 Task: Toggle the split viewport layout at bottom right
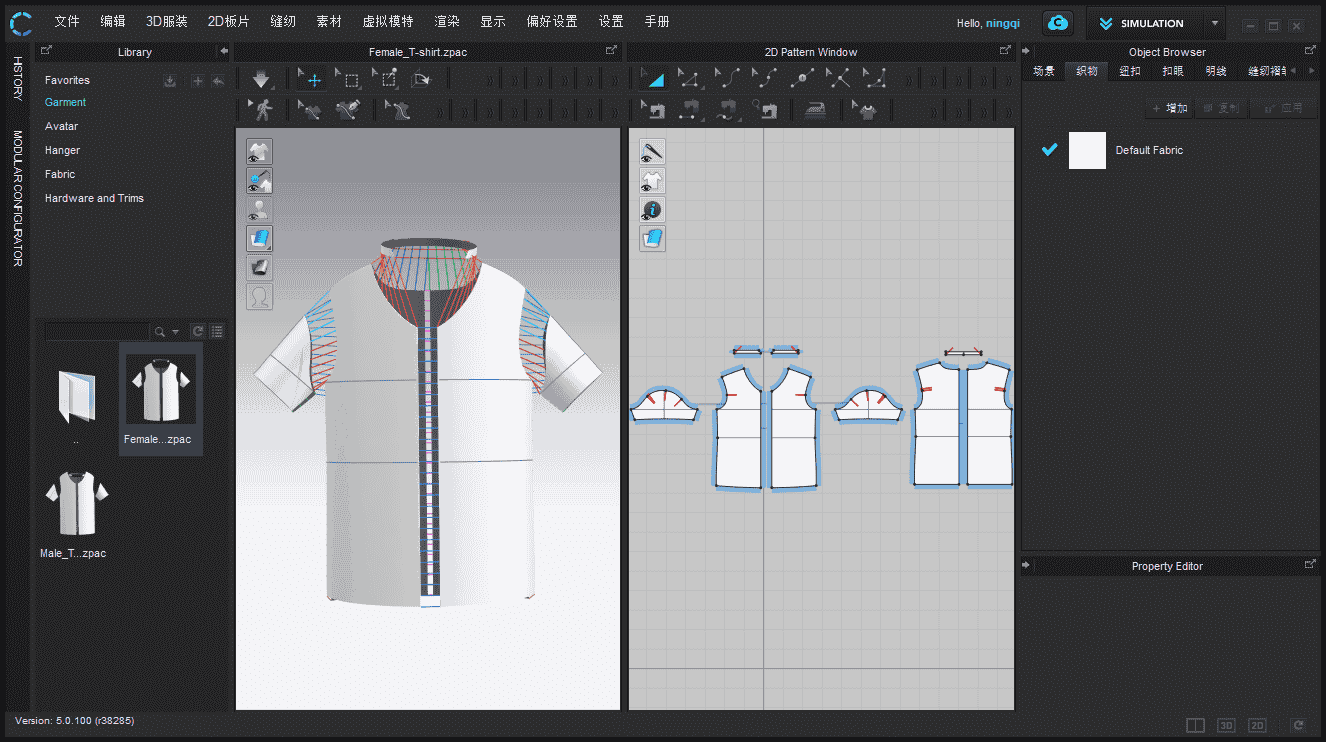click(x=1194, y=725)
